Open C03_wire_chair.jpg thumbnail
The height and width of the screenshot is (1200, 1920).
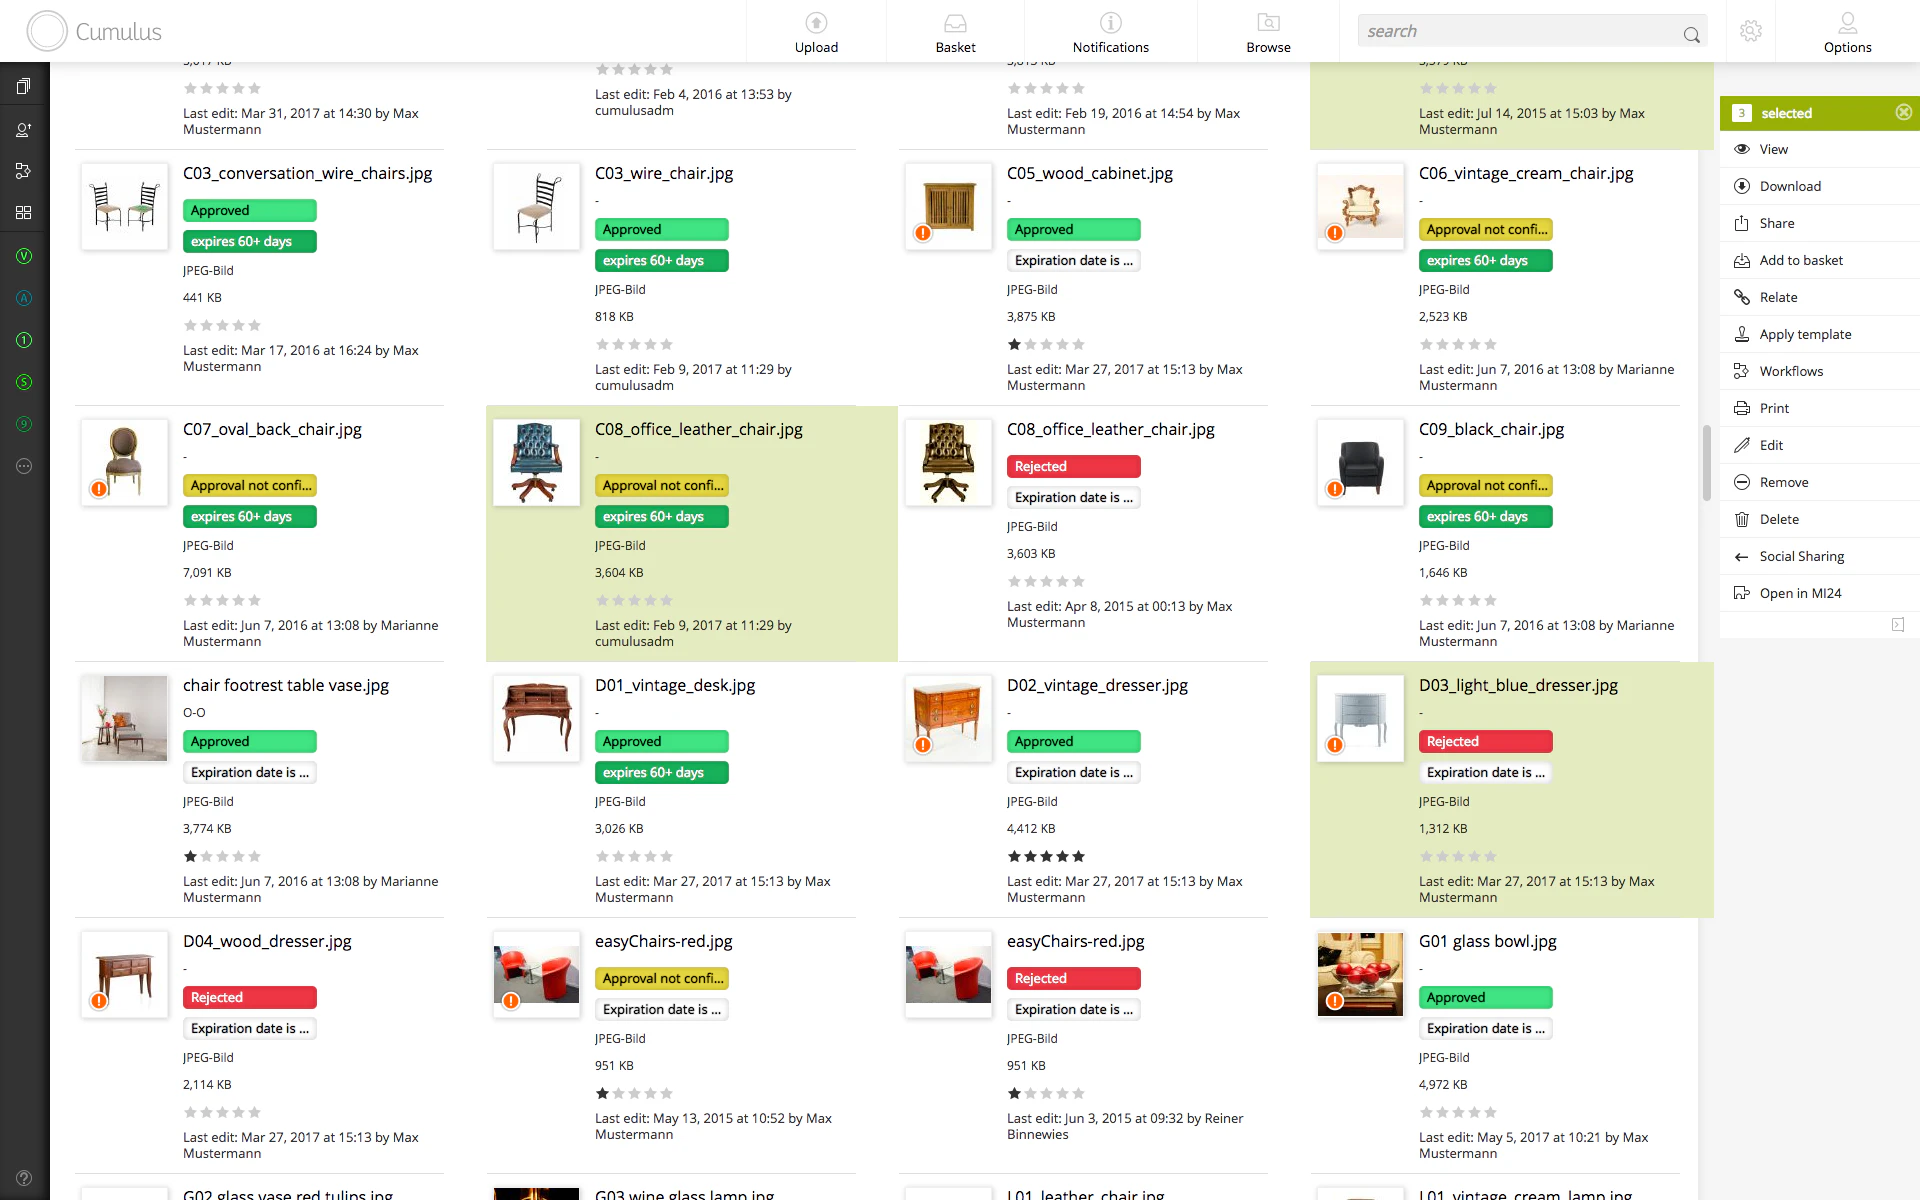point(536,207)
